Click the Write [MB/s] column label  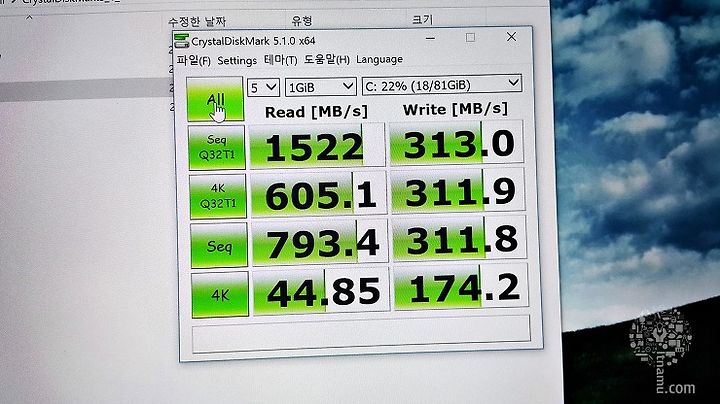click(456, 109)
